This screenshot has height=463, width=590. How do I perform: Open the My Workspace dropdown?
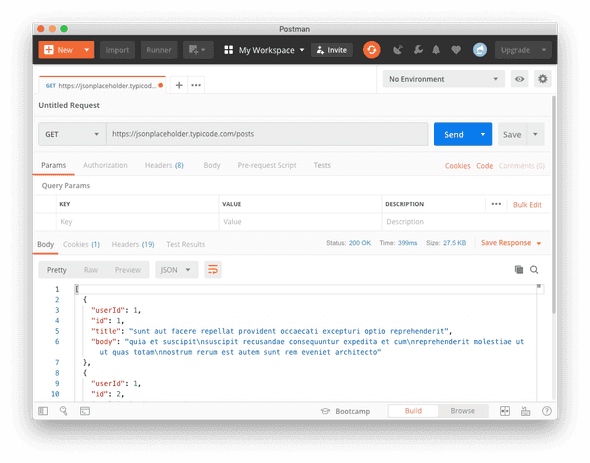click(x=264, y=50)
